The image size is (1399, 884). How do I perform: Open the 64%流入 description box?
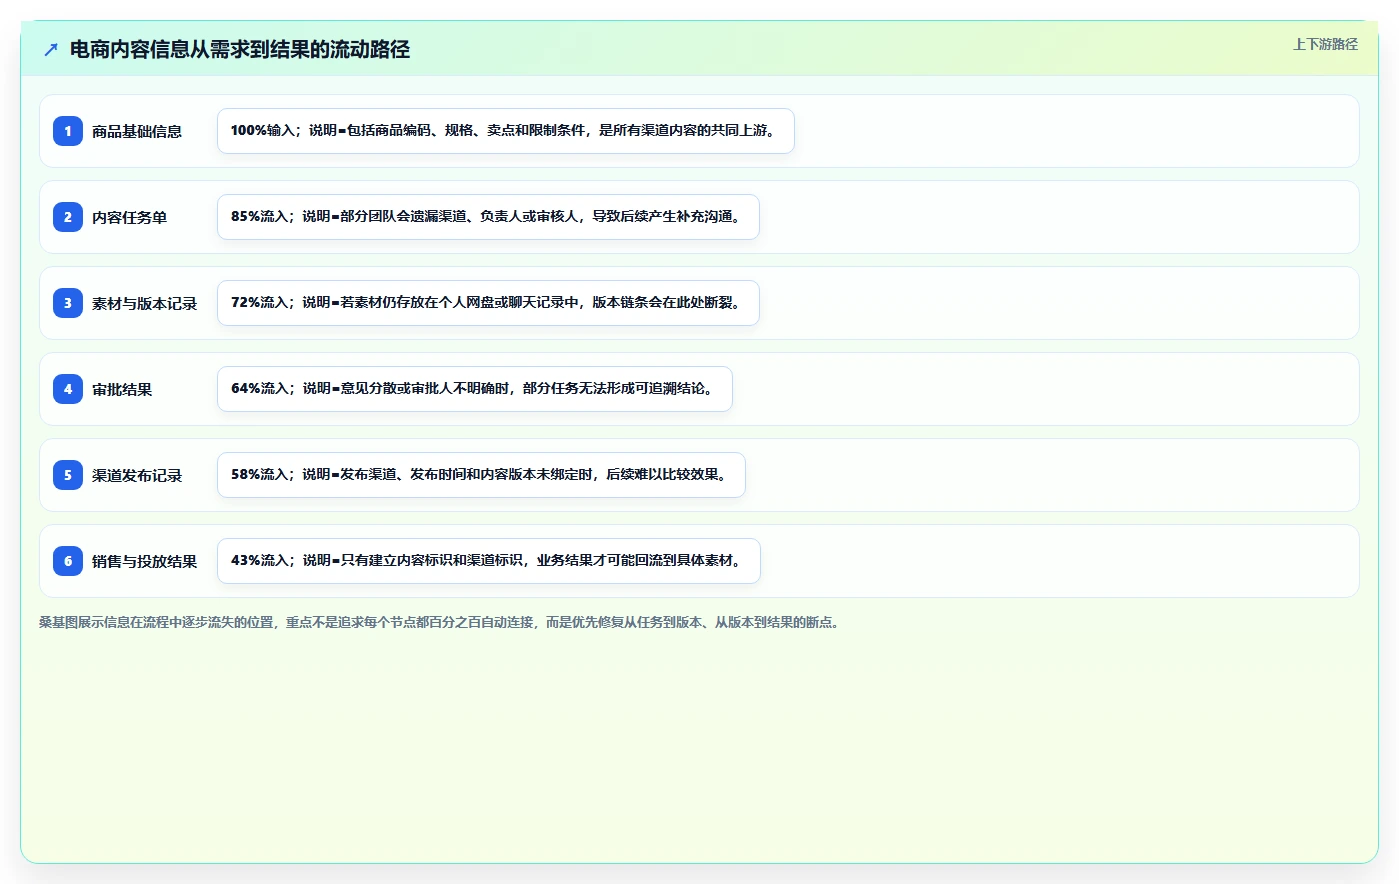pyautogui.click(x=475, y=389)
